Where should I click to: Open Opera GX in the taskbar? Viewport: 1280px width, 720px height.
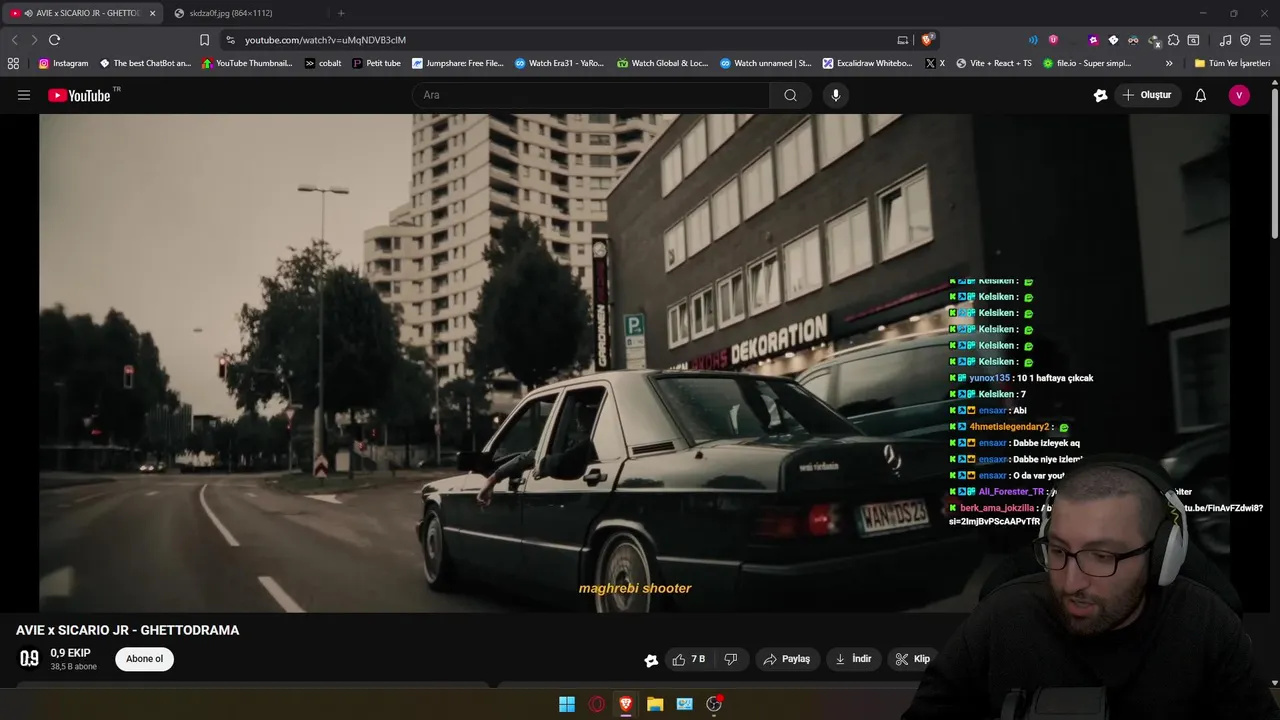coord(596,704)
